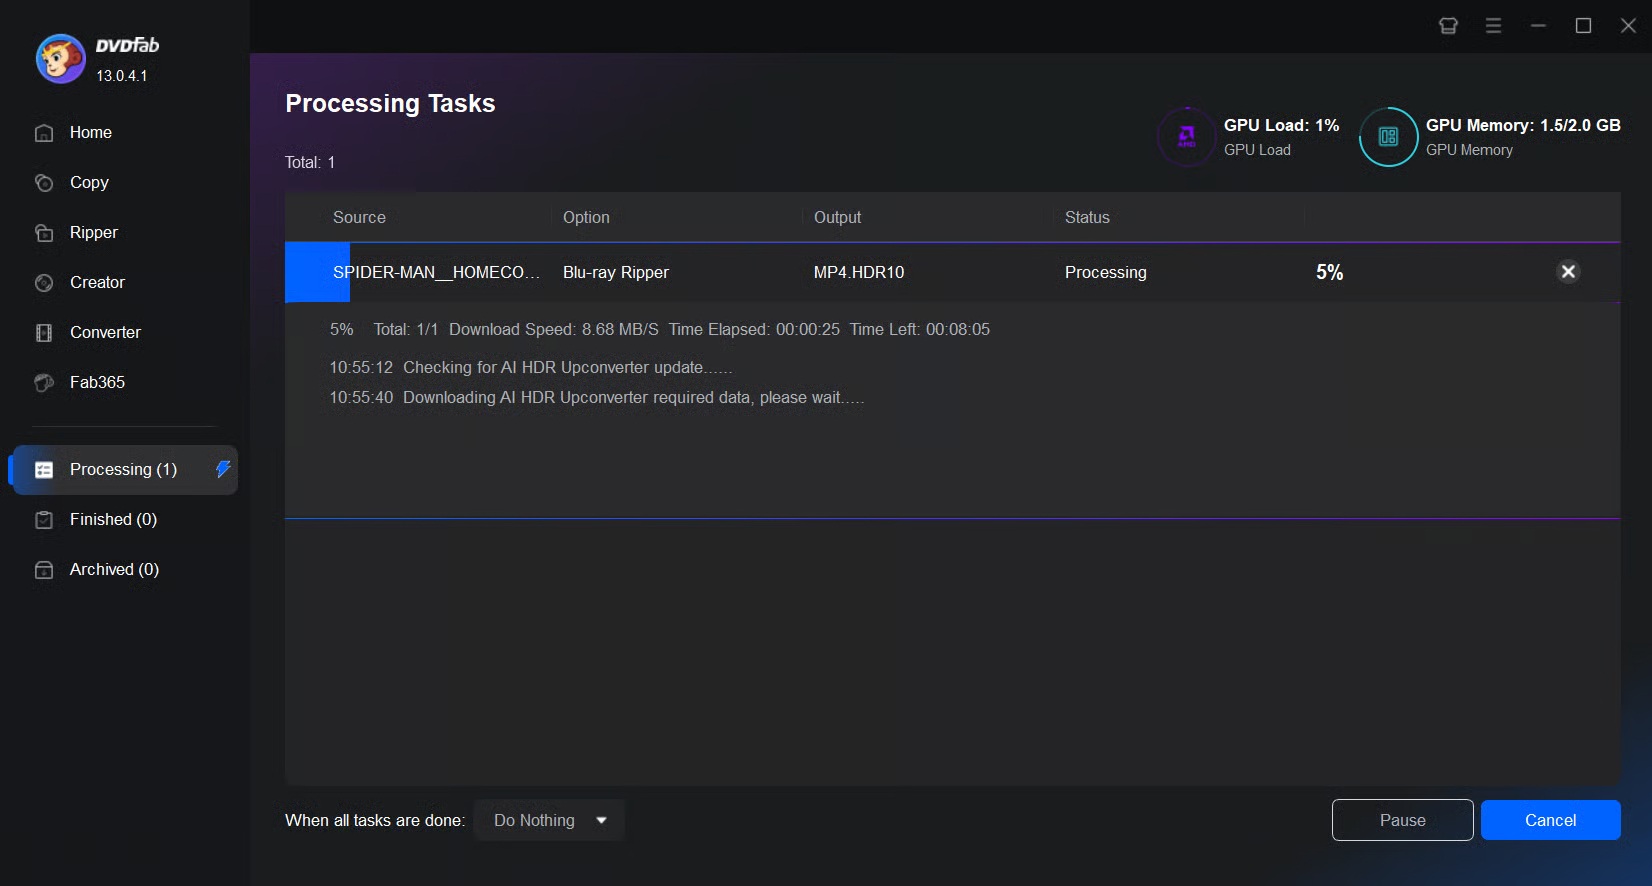Click the blue progress bar on SPIDER-MAN task

click(x=317, y=272)
